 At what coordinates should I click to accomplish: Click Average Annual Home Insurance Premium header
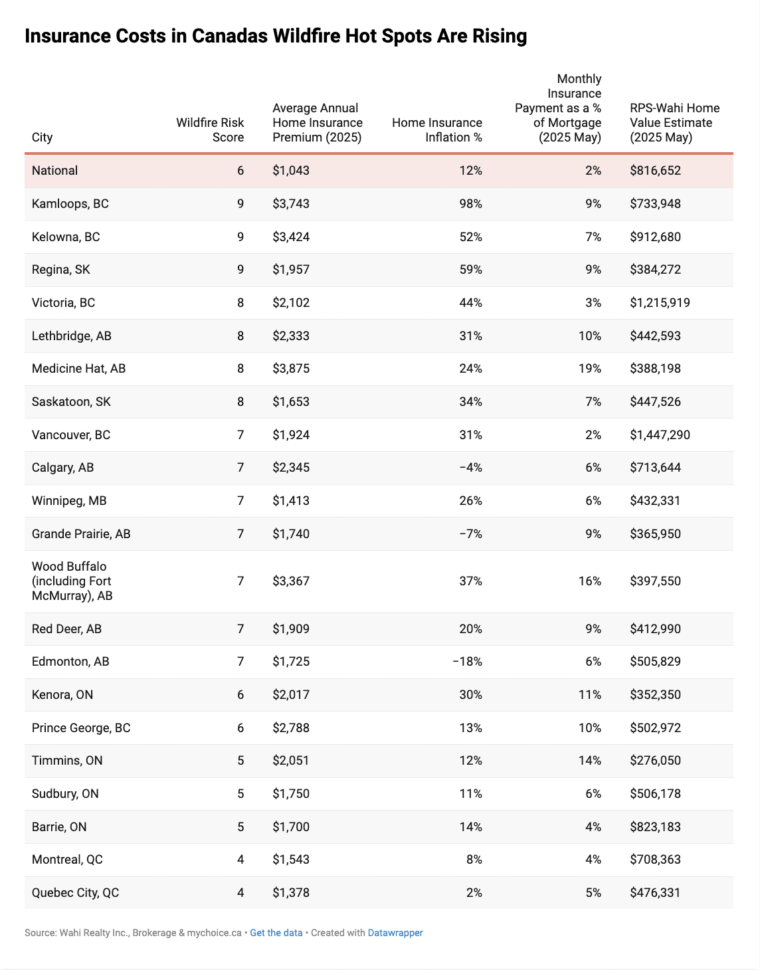click(x=317, y=122)
